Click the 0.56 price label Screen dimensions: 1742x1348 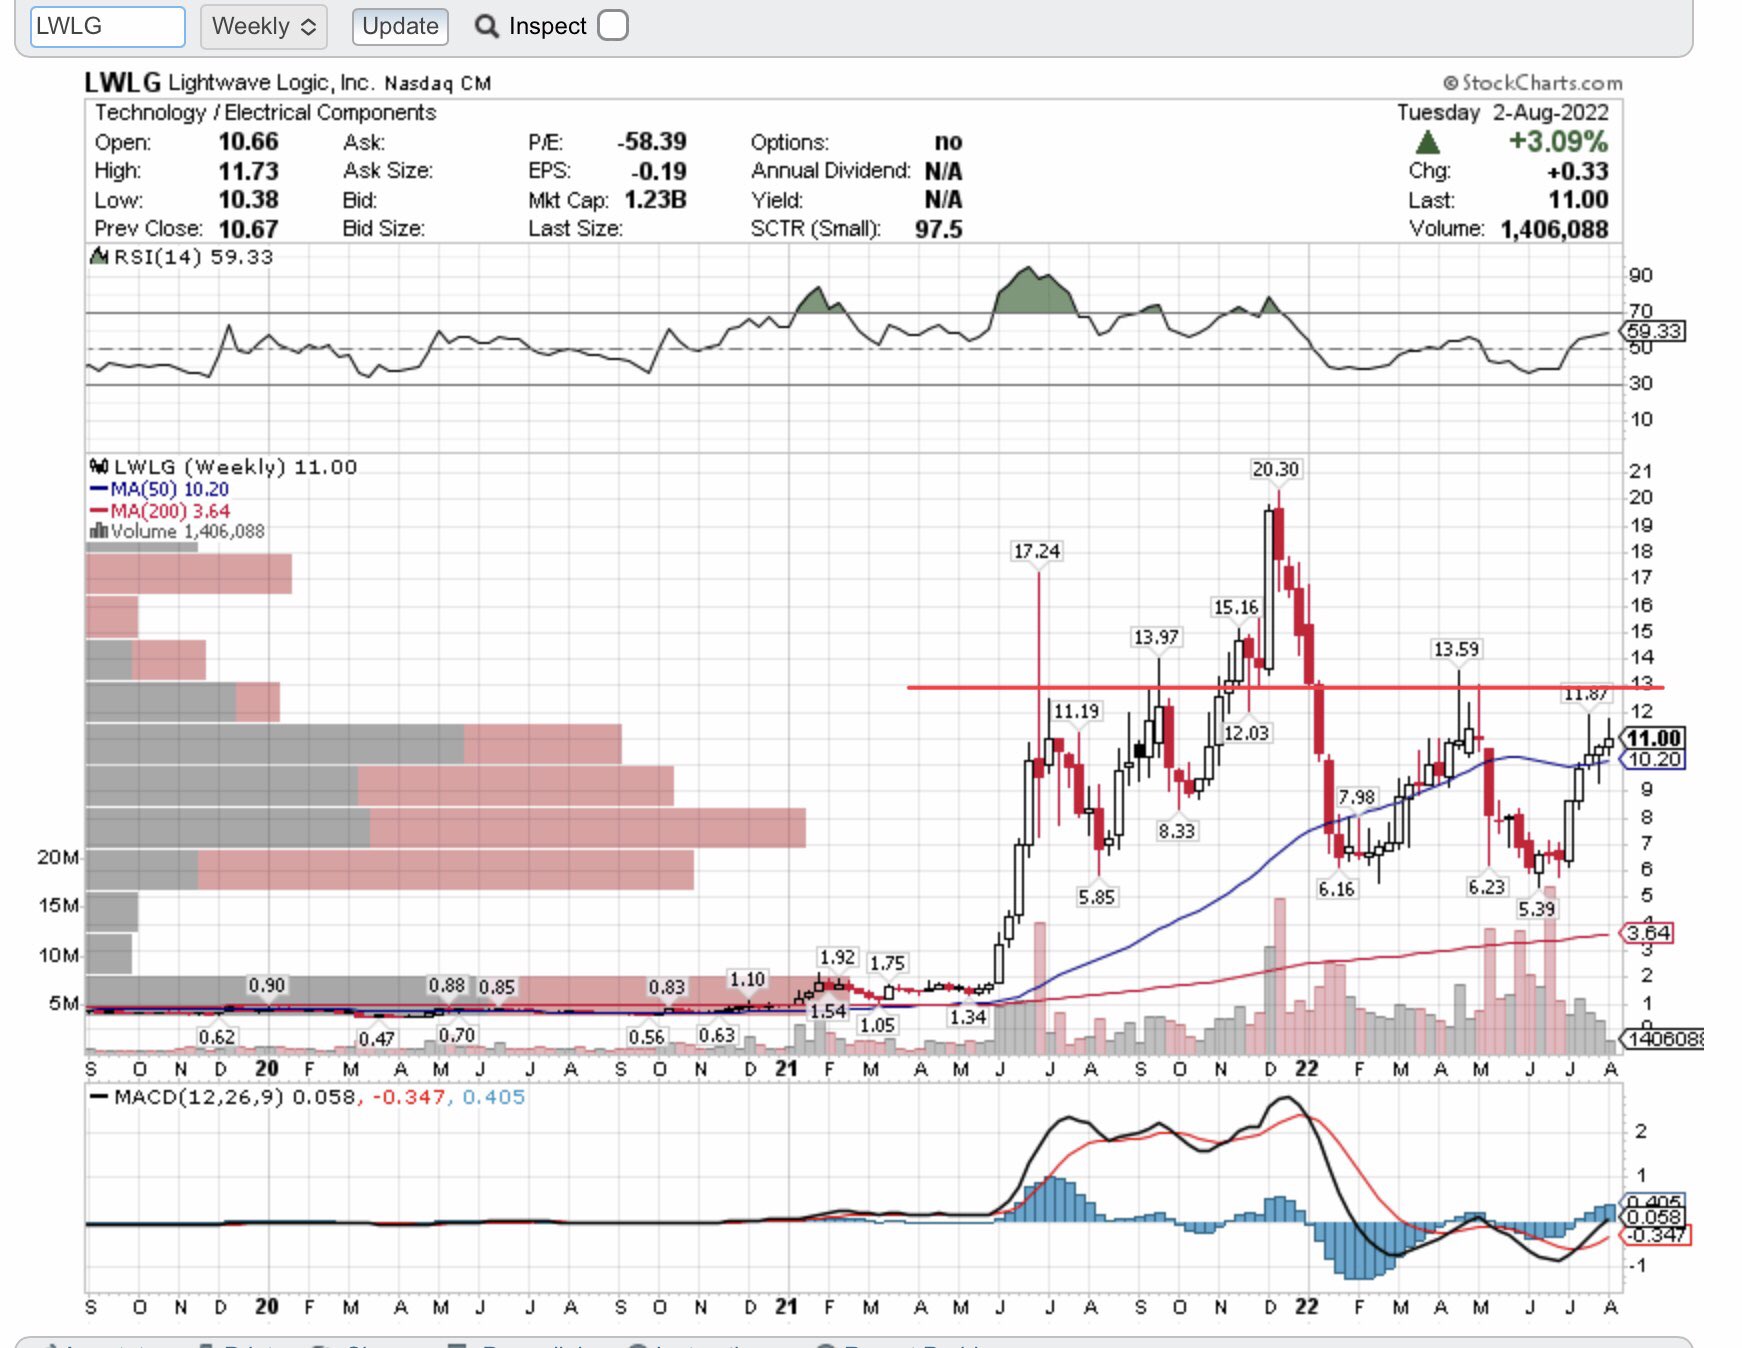pyautogui.click(x=647, y=1037)
